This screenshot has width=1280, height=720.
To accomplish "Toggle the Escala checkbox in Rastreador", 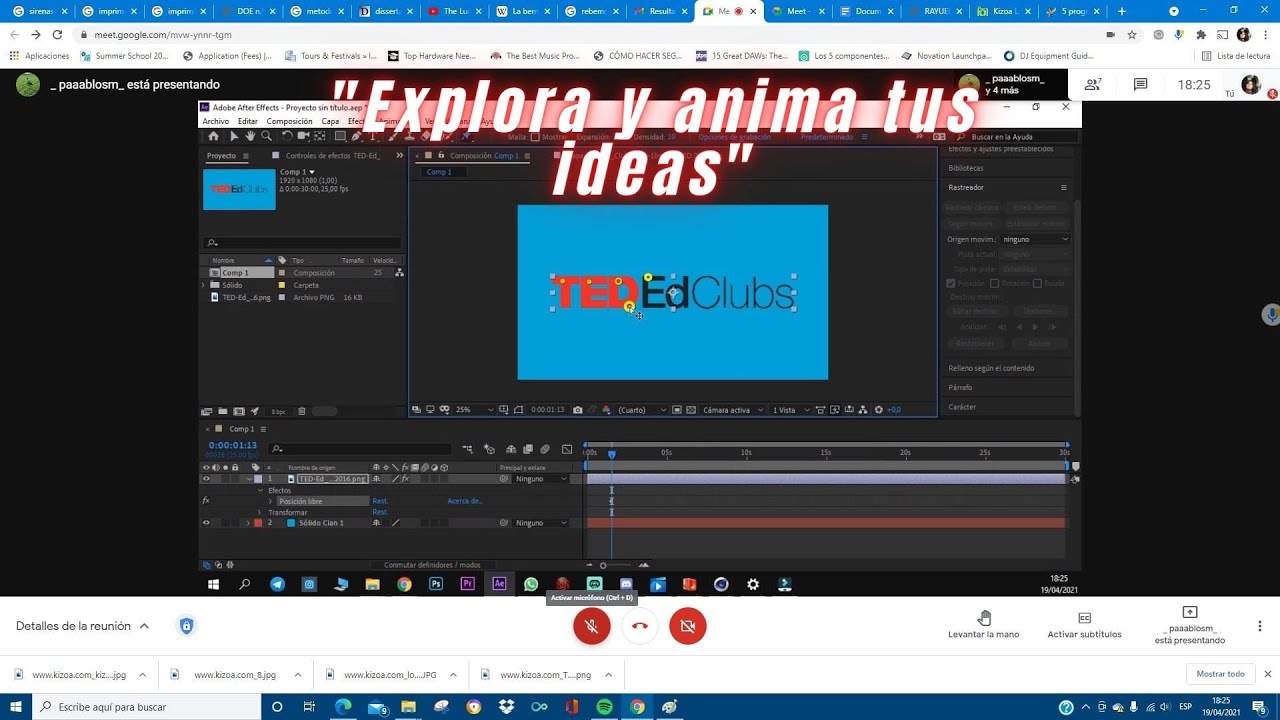I will pyautogui.click(x=1037, y=283).
